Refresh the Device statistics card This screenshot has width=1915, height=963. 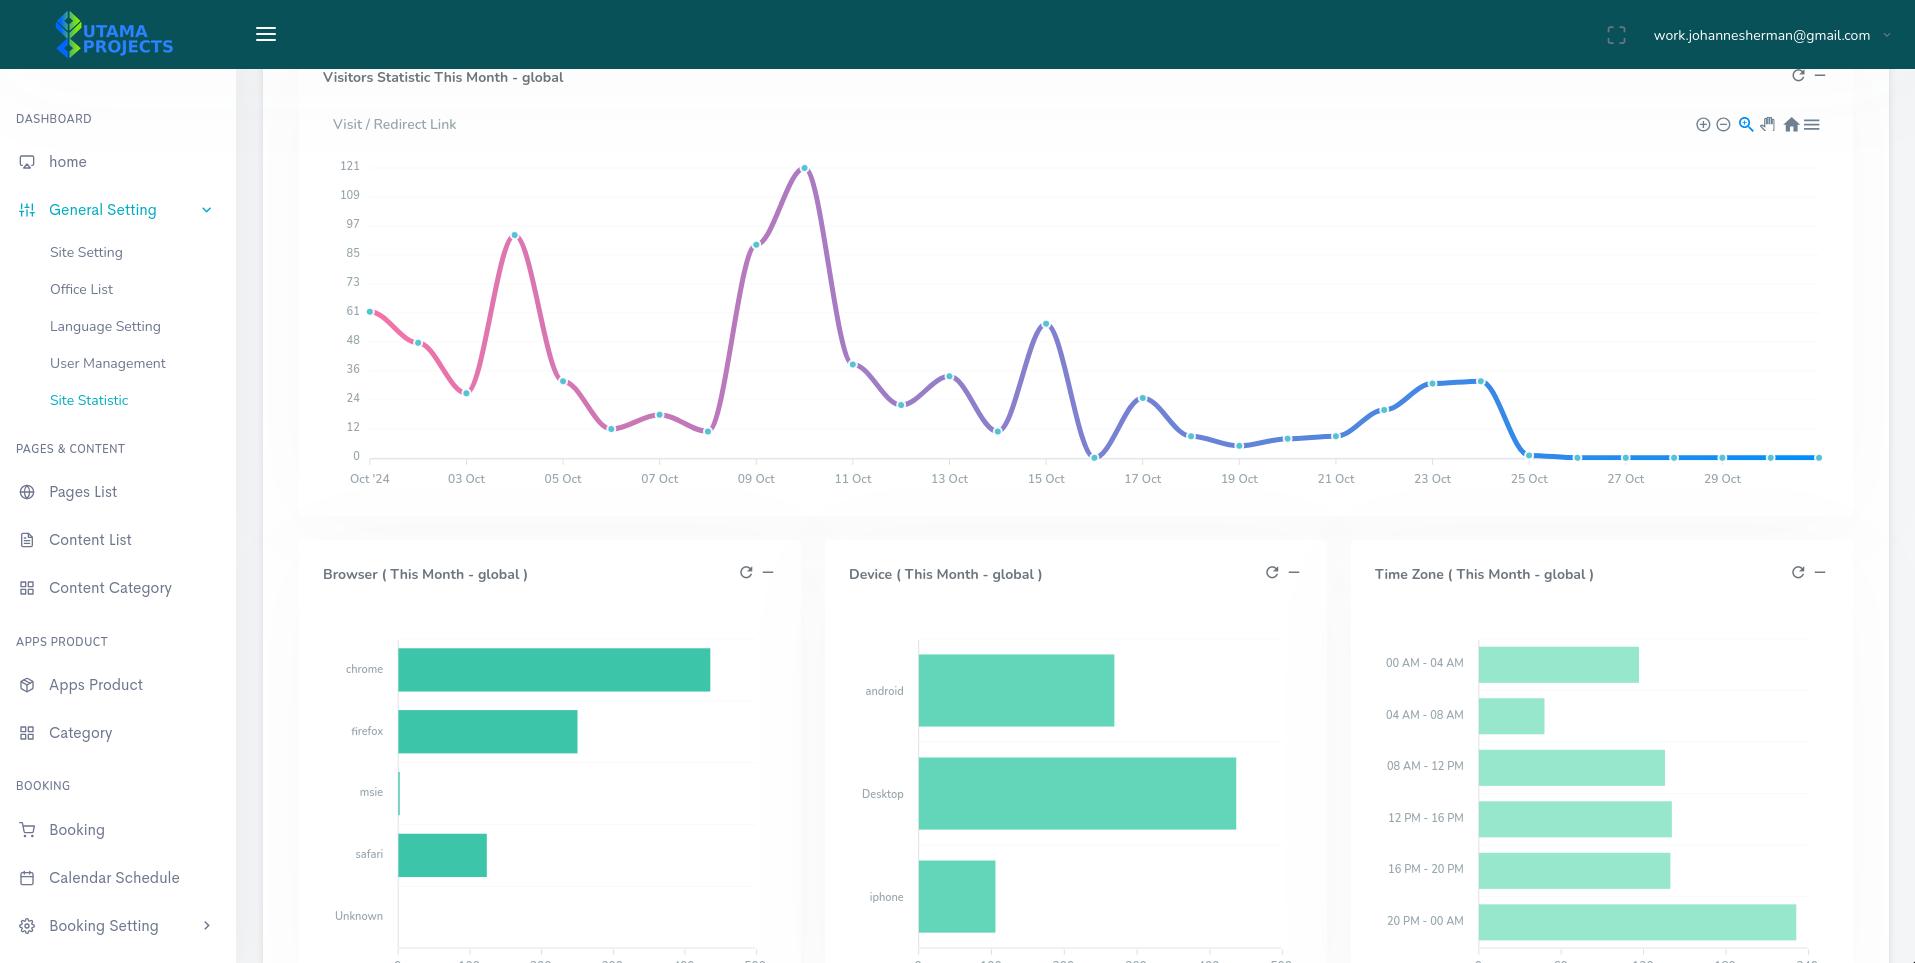(x=1272, y=572)
